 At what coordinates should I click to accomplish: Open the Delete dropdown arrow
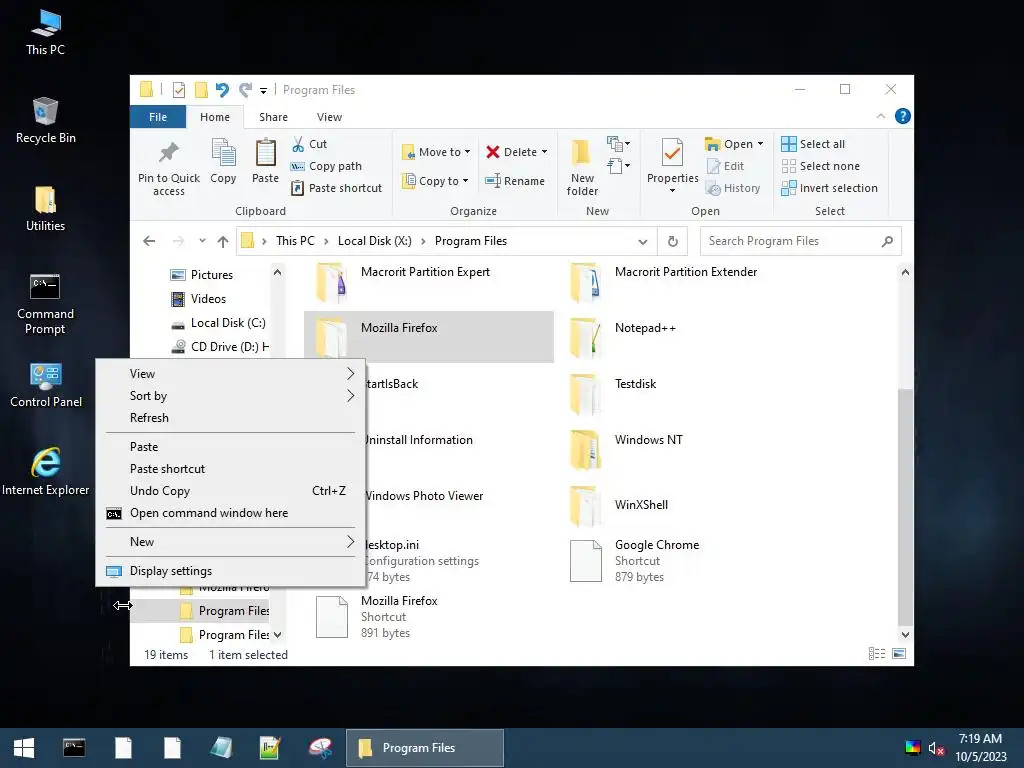[x=544, y=152]
